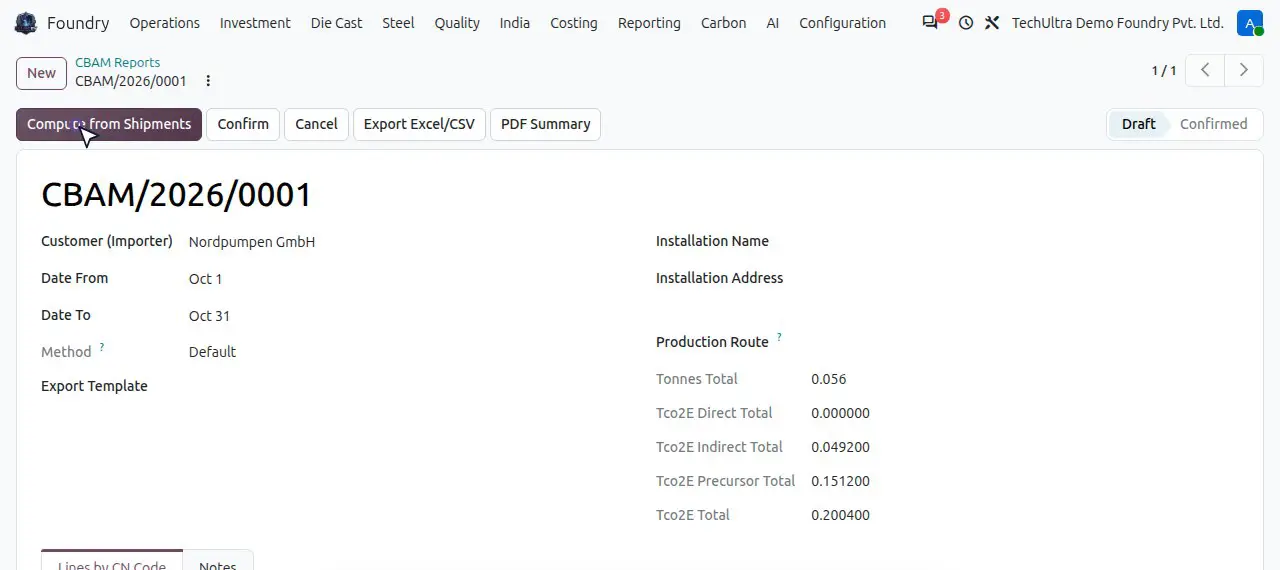The height and width of the screenshot is (570, 1280).
Task: Open the AI menu
Action: [x=773, y=23]
